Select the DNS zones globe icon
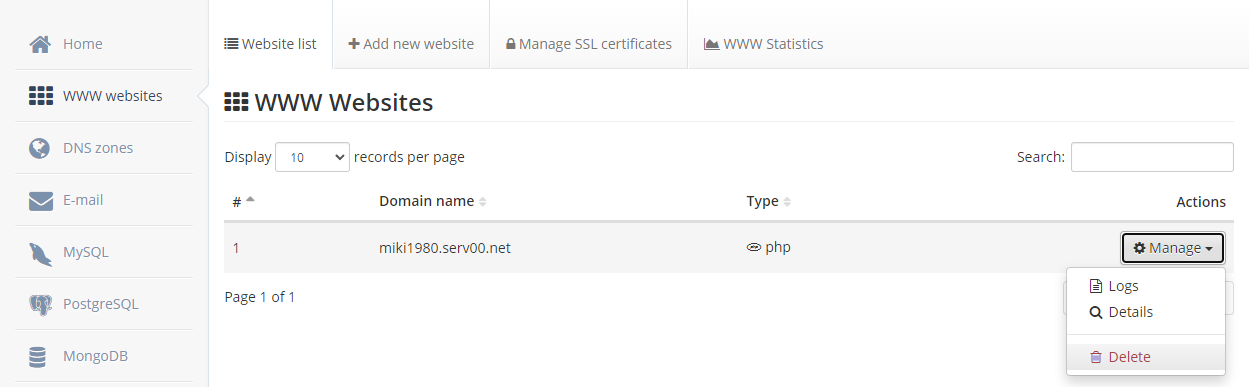The width and height of the screenshot is (1249, 387). click(x=40, y=148)
